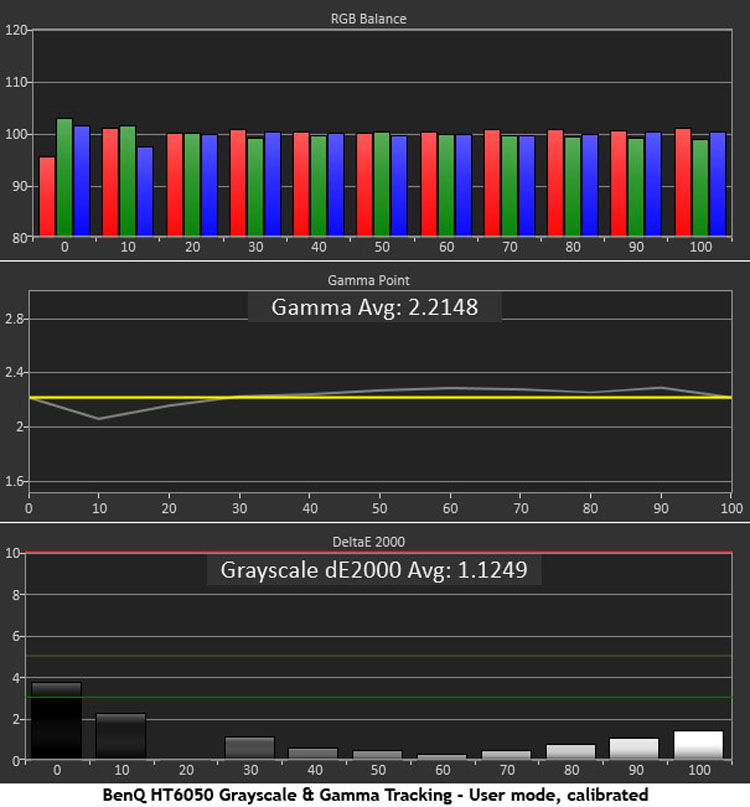Click the Grayscale dE2000 Avg: 1.1249 label
This screenshot has width=750, height=807.
(x=375, y=570)
